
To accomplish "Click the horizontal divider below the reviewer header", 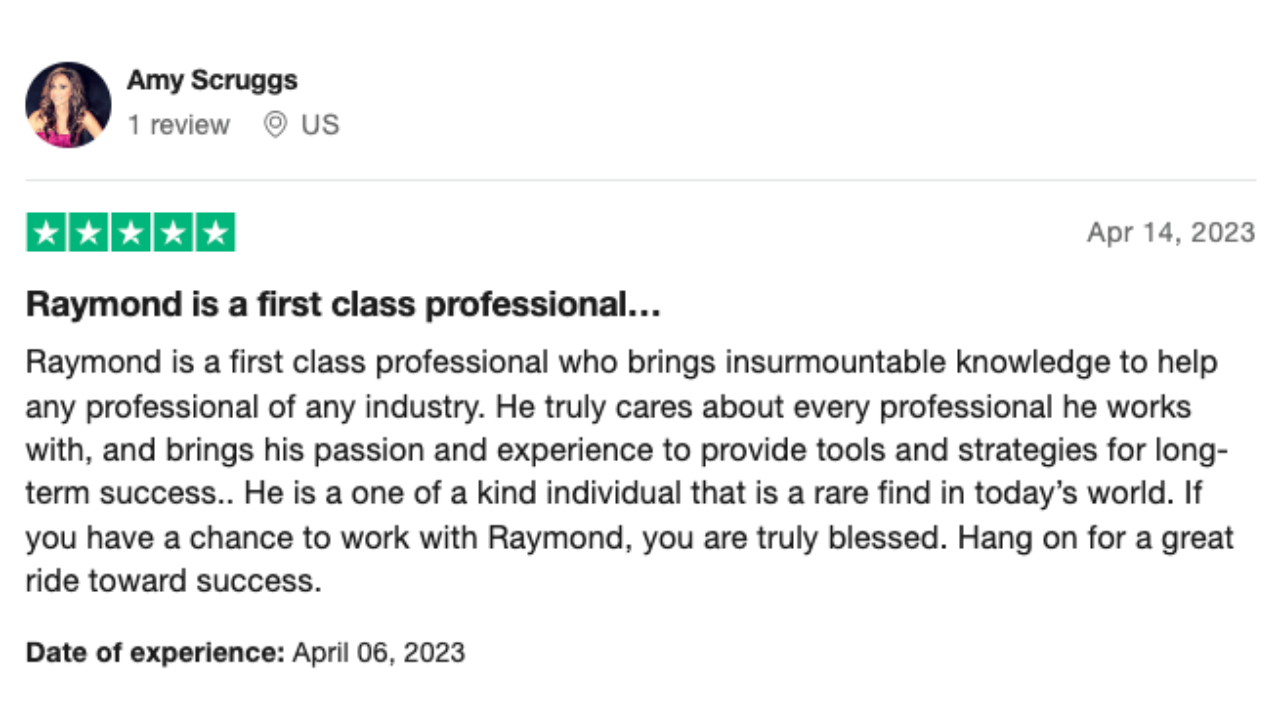I will 640,181.
